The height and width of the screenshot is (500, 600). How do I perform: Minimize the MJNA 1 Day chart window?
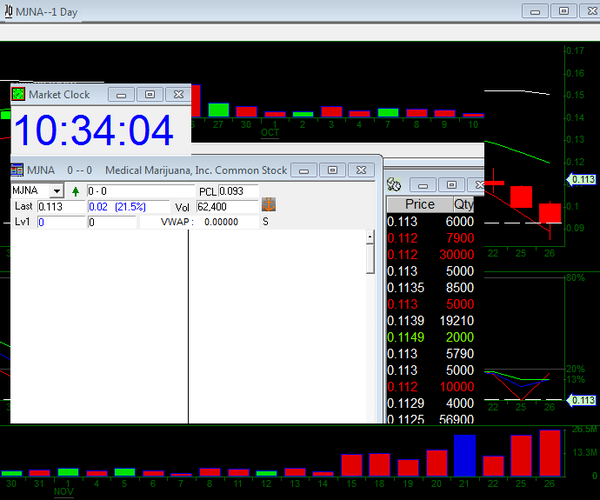pyautogui.click(x=535, y=9)
